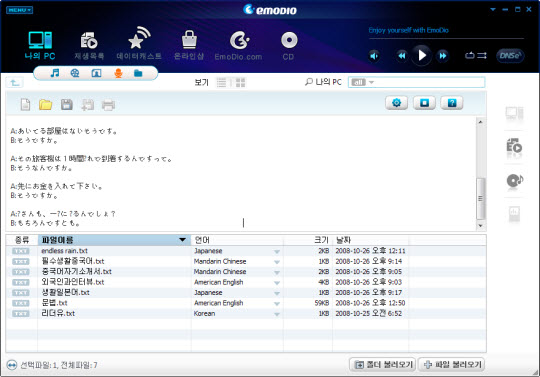This screenshot has height=377, width=540.
Task: Open the 'all' search filter dropdown
Action: [362, 82]
